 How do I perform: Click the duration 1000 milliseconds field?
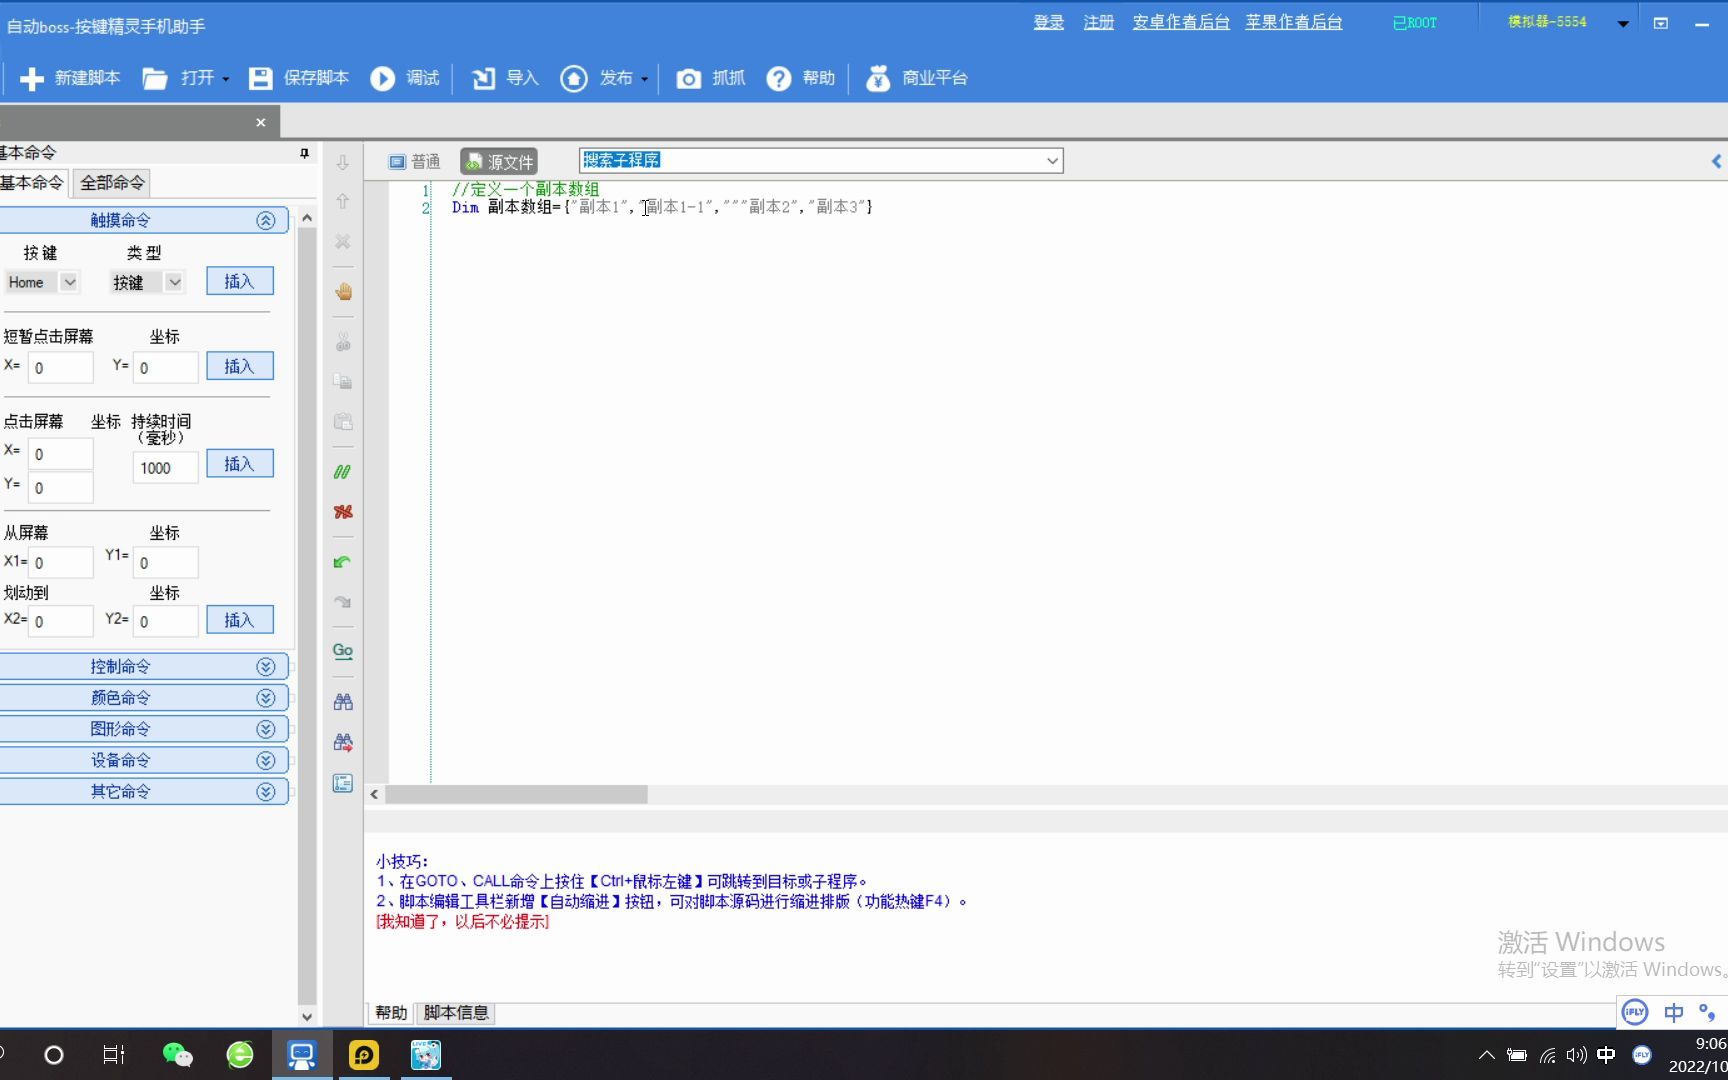click(166, 468)
